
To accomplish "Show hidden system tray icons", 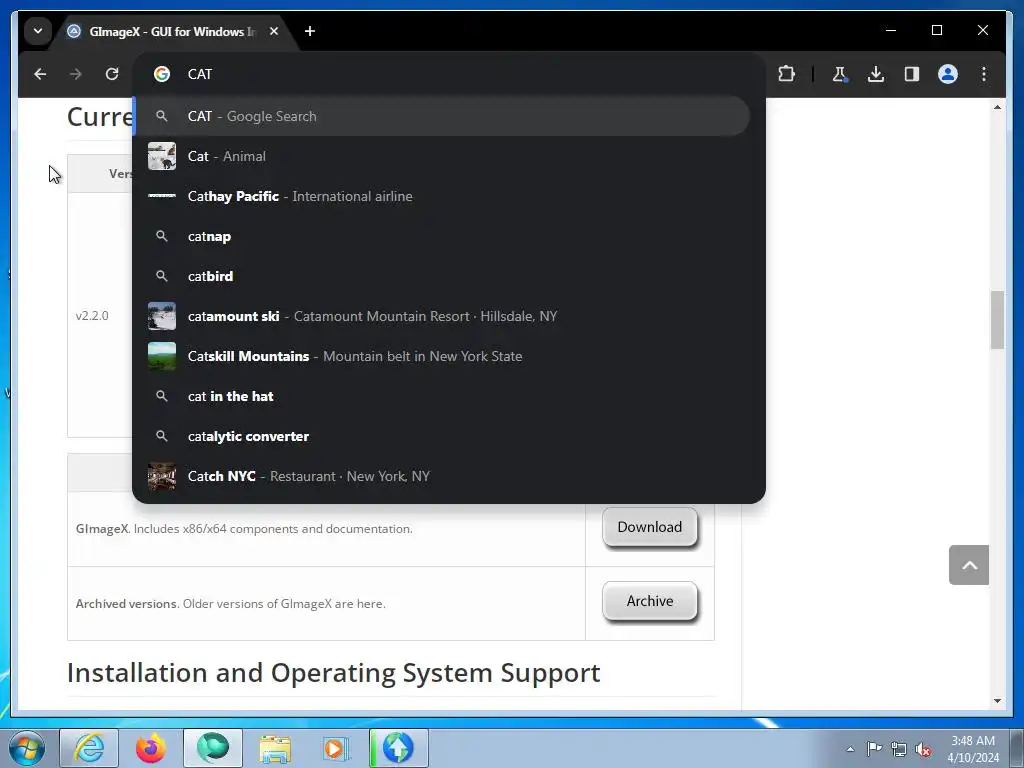I will (850, 749).
